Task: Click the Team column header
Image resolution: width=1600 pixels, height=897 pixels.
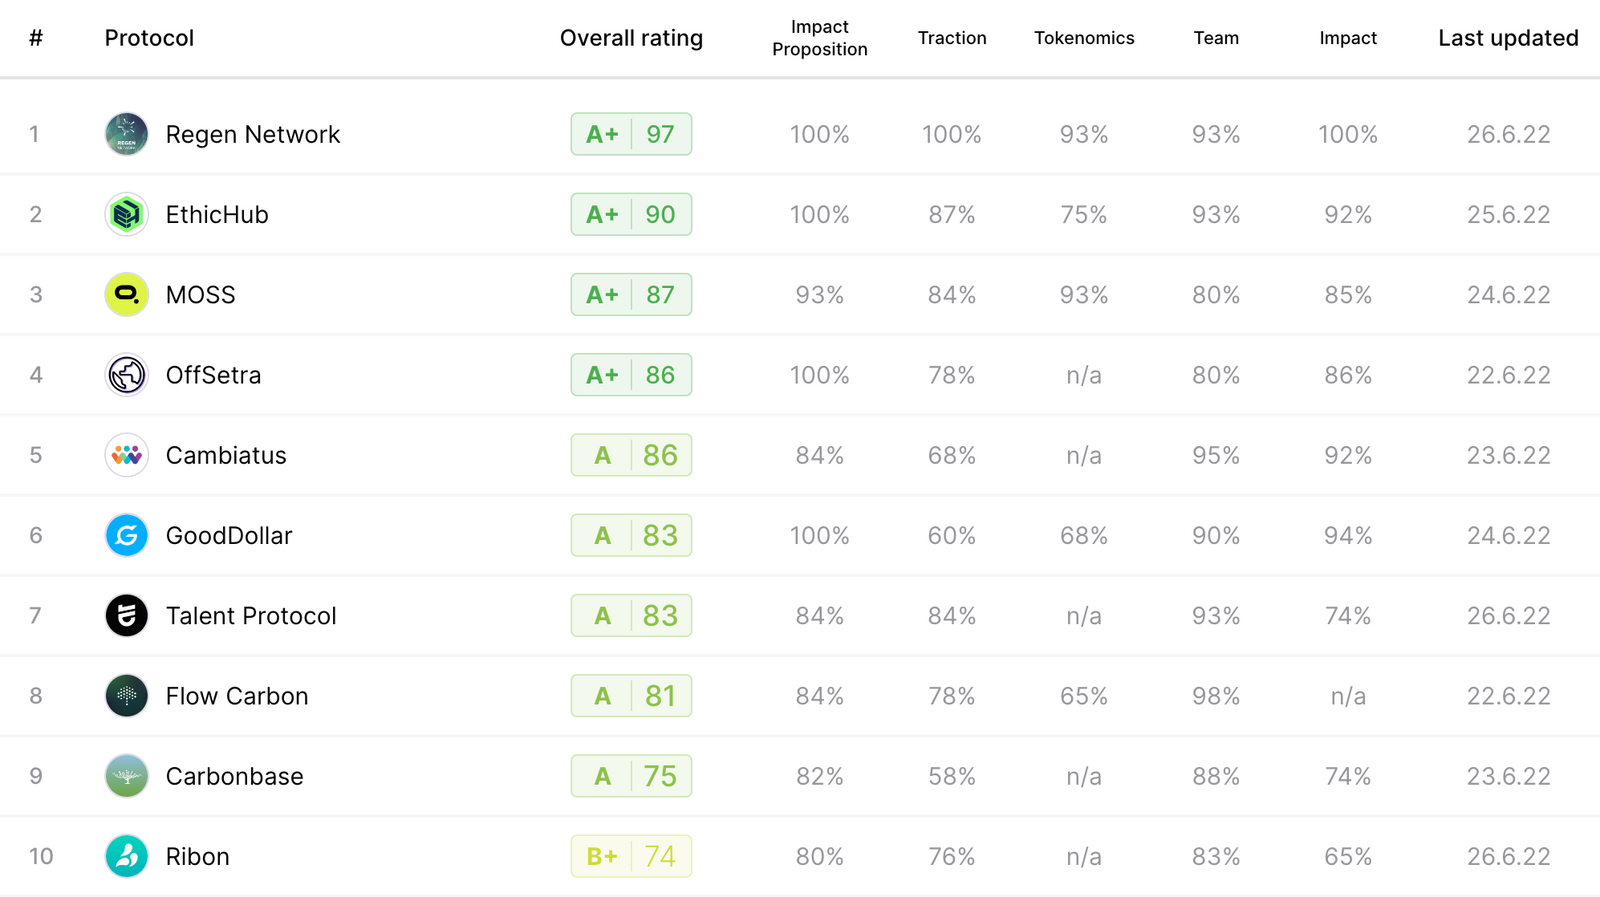Action: (1216, 38)
